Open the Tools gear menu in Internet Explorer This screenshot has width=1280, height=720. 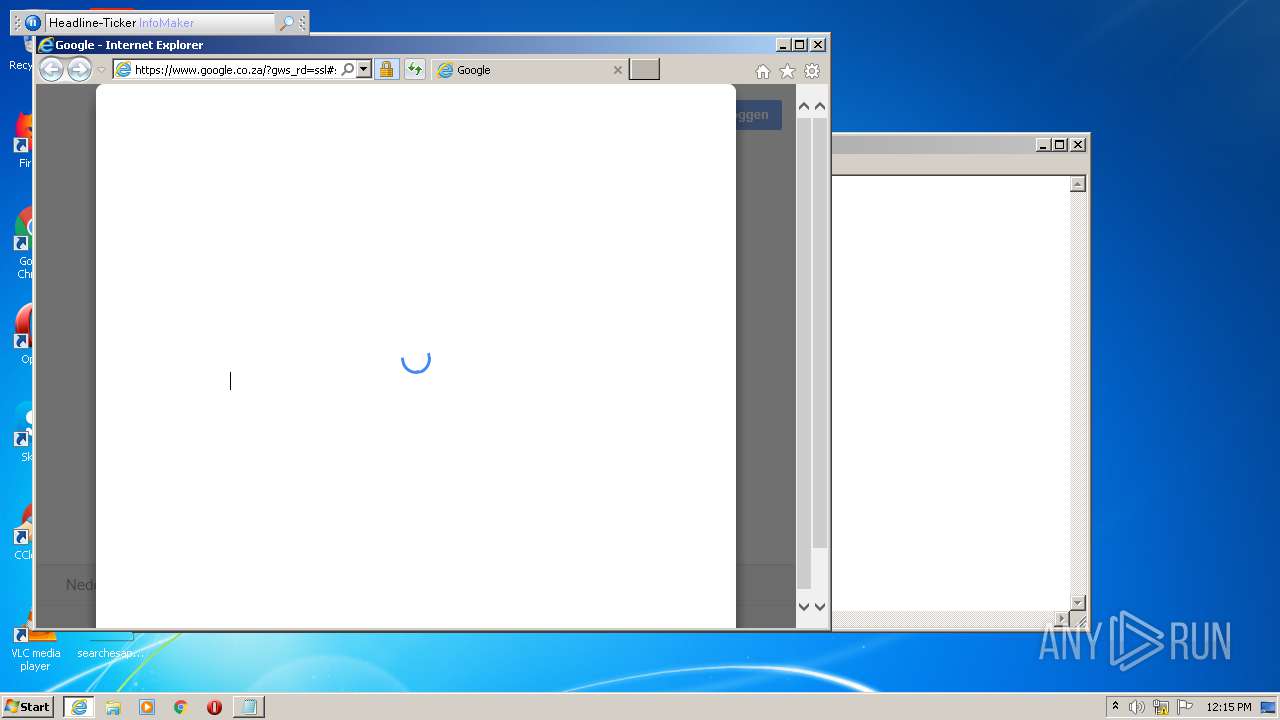click(812, 71)
